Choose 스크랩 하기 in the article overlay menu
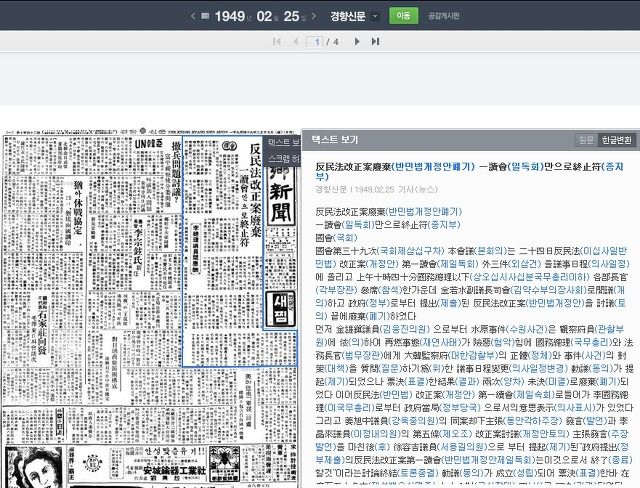Screen dimensions: 640x488 point(284,159)
